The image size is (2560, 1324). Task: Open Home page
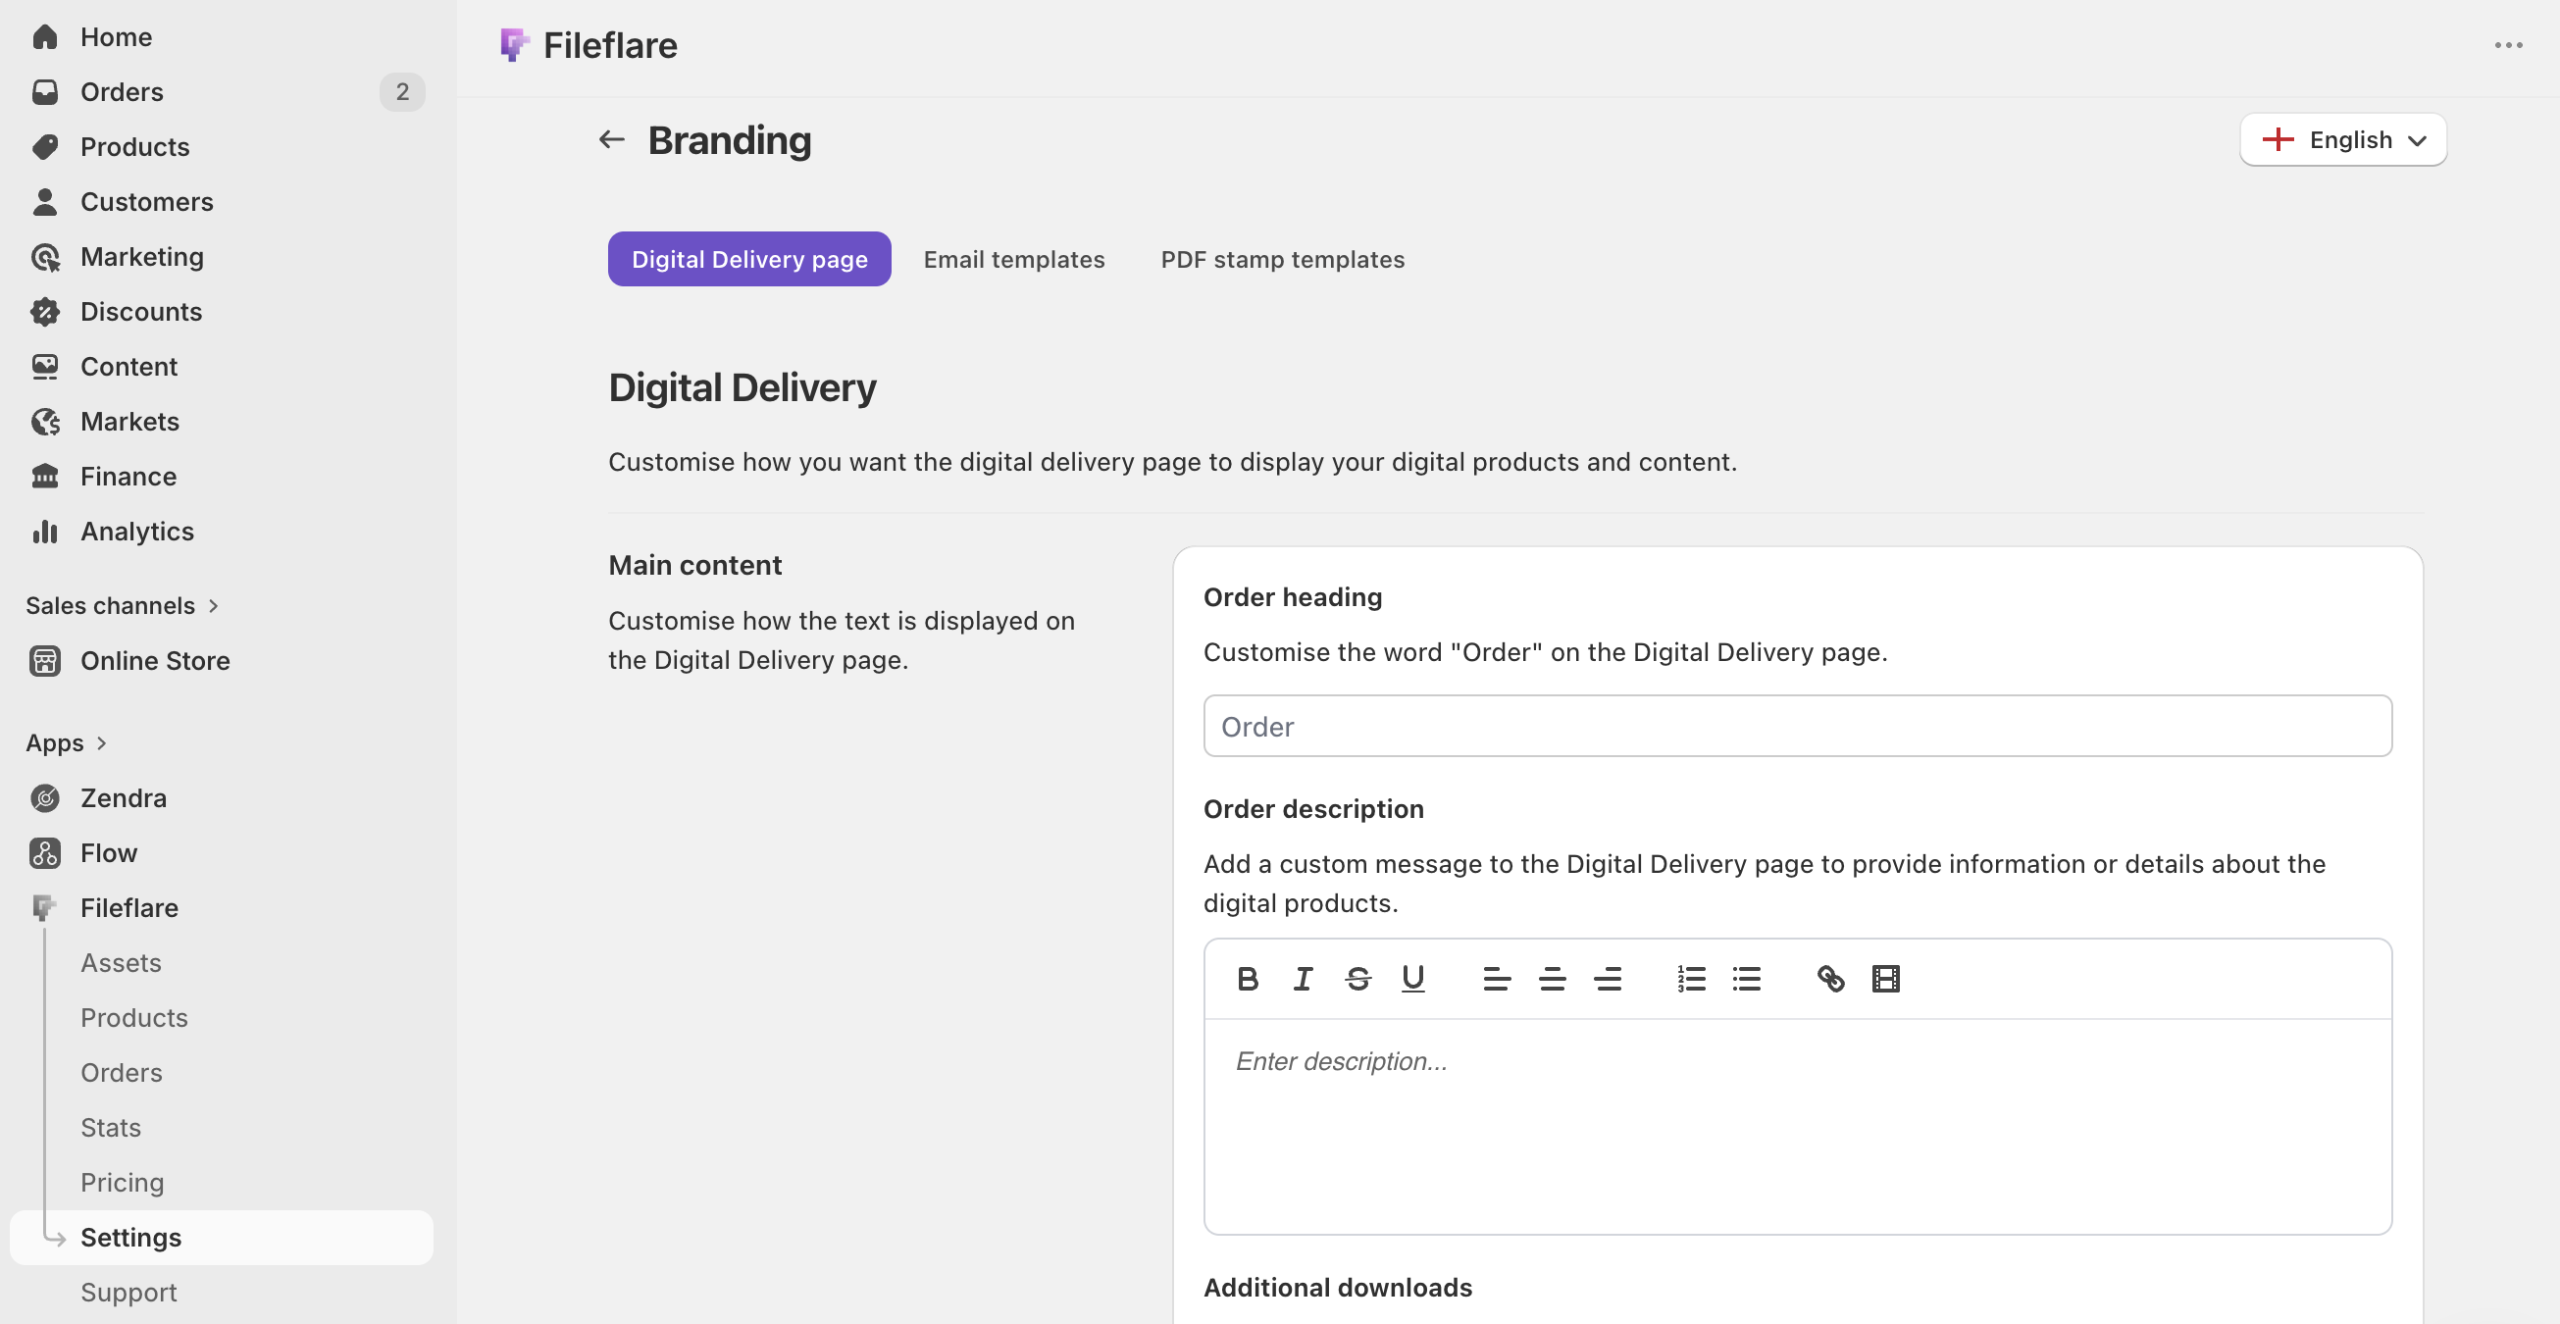(116, 37)
